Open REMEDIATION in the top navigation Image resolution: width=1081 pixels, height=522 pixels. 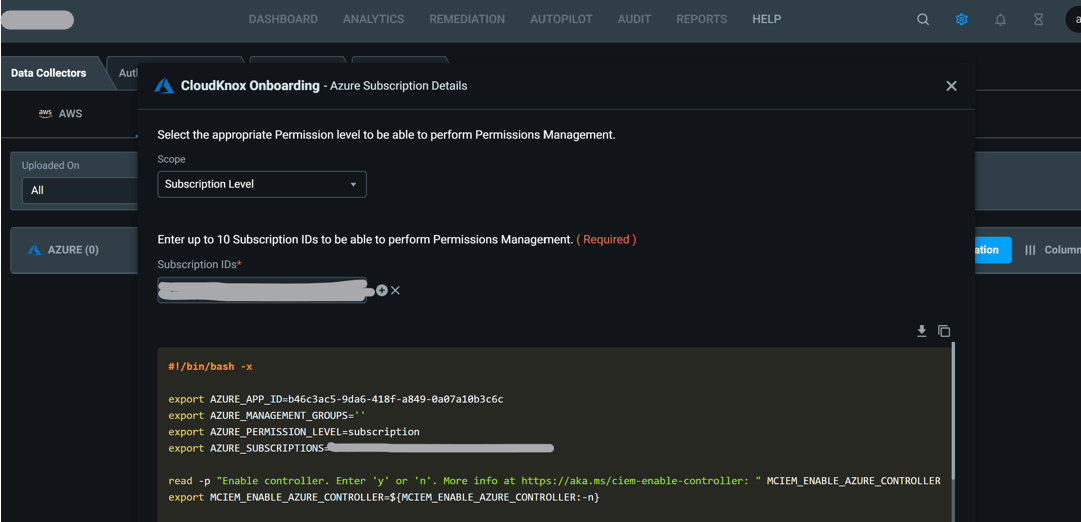[467, 19]
